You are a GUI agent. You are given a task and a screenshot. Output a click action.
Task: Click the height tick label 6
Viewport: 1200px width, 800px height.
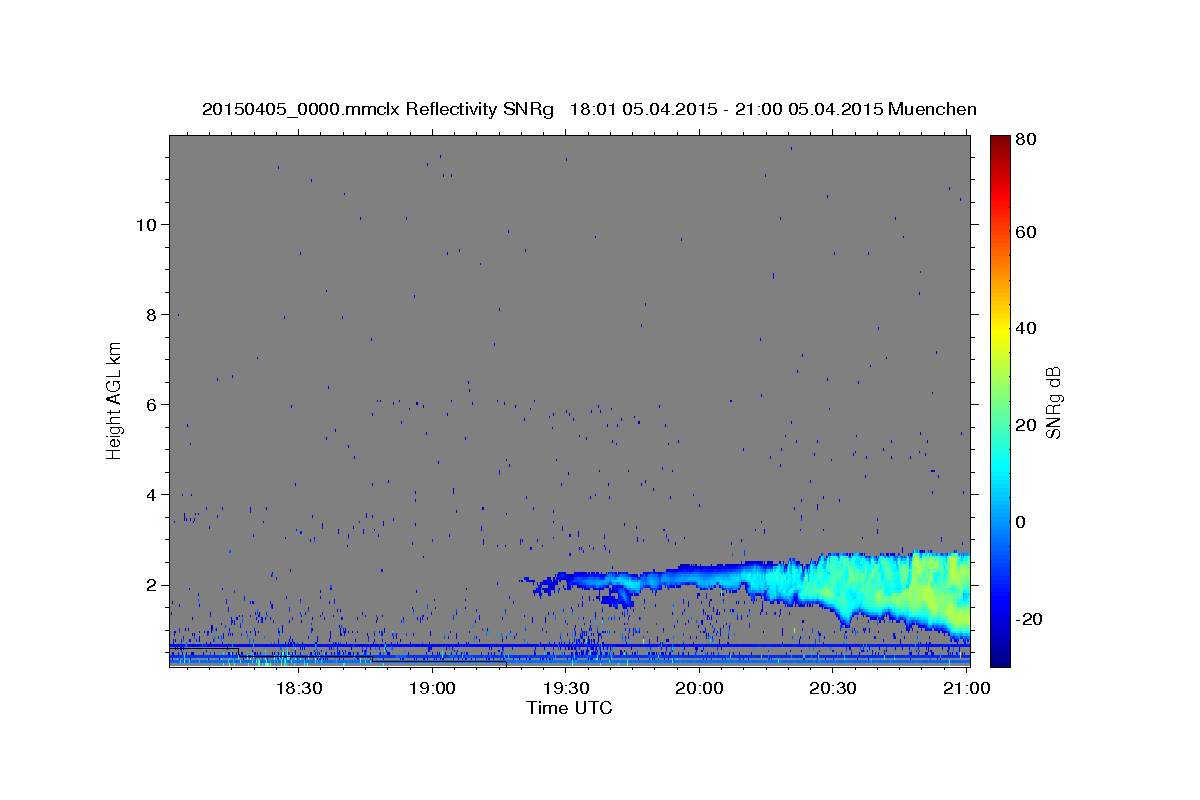point(153,404)
